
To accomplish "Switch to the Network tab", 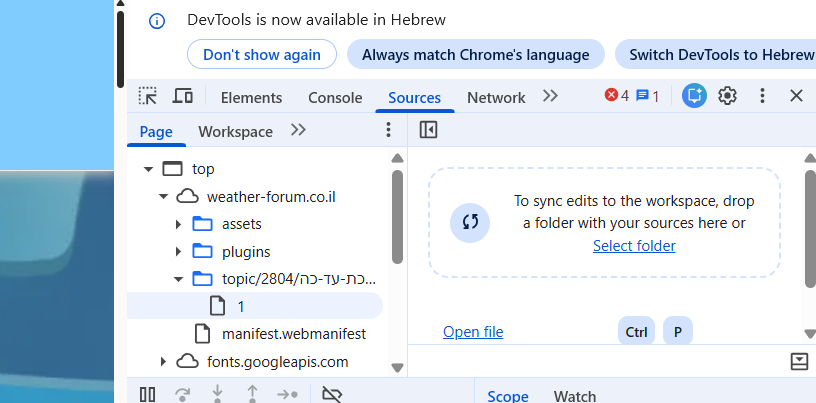I will click(x=496, y=97).
